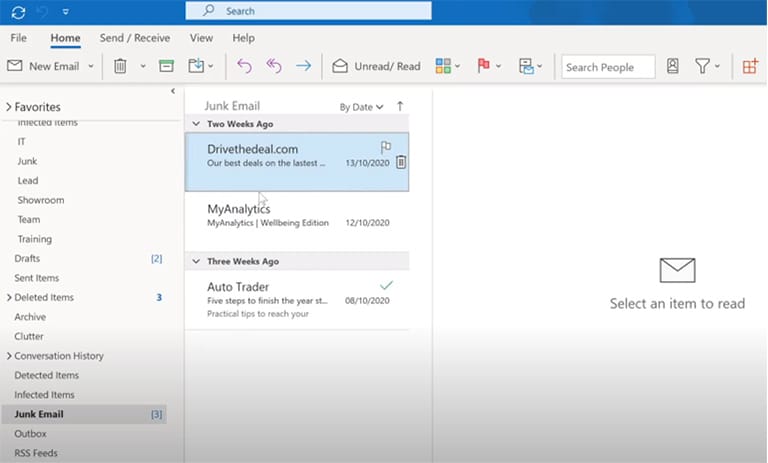Click the Search People field
The width and height of the screenshot is (768, 463).
[x=608, y=67]
